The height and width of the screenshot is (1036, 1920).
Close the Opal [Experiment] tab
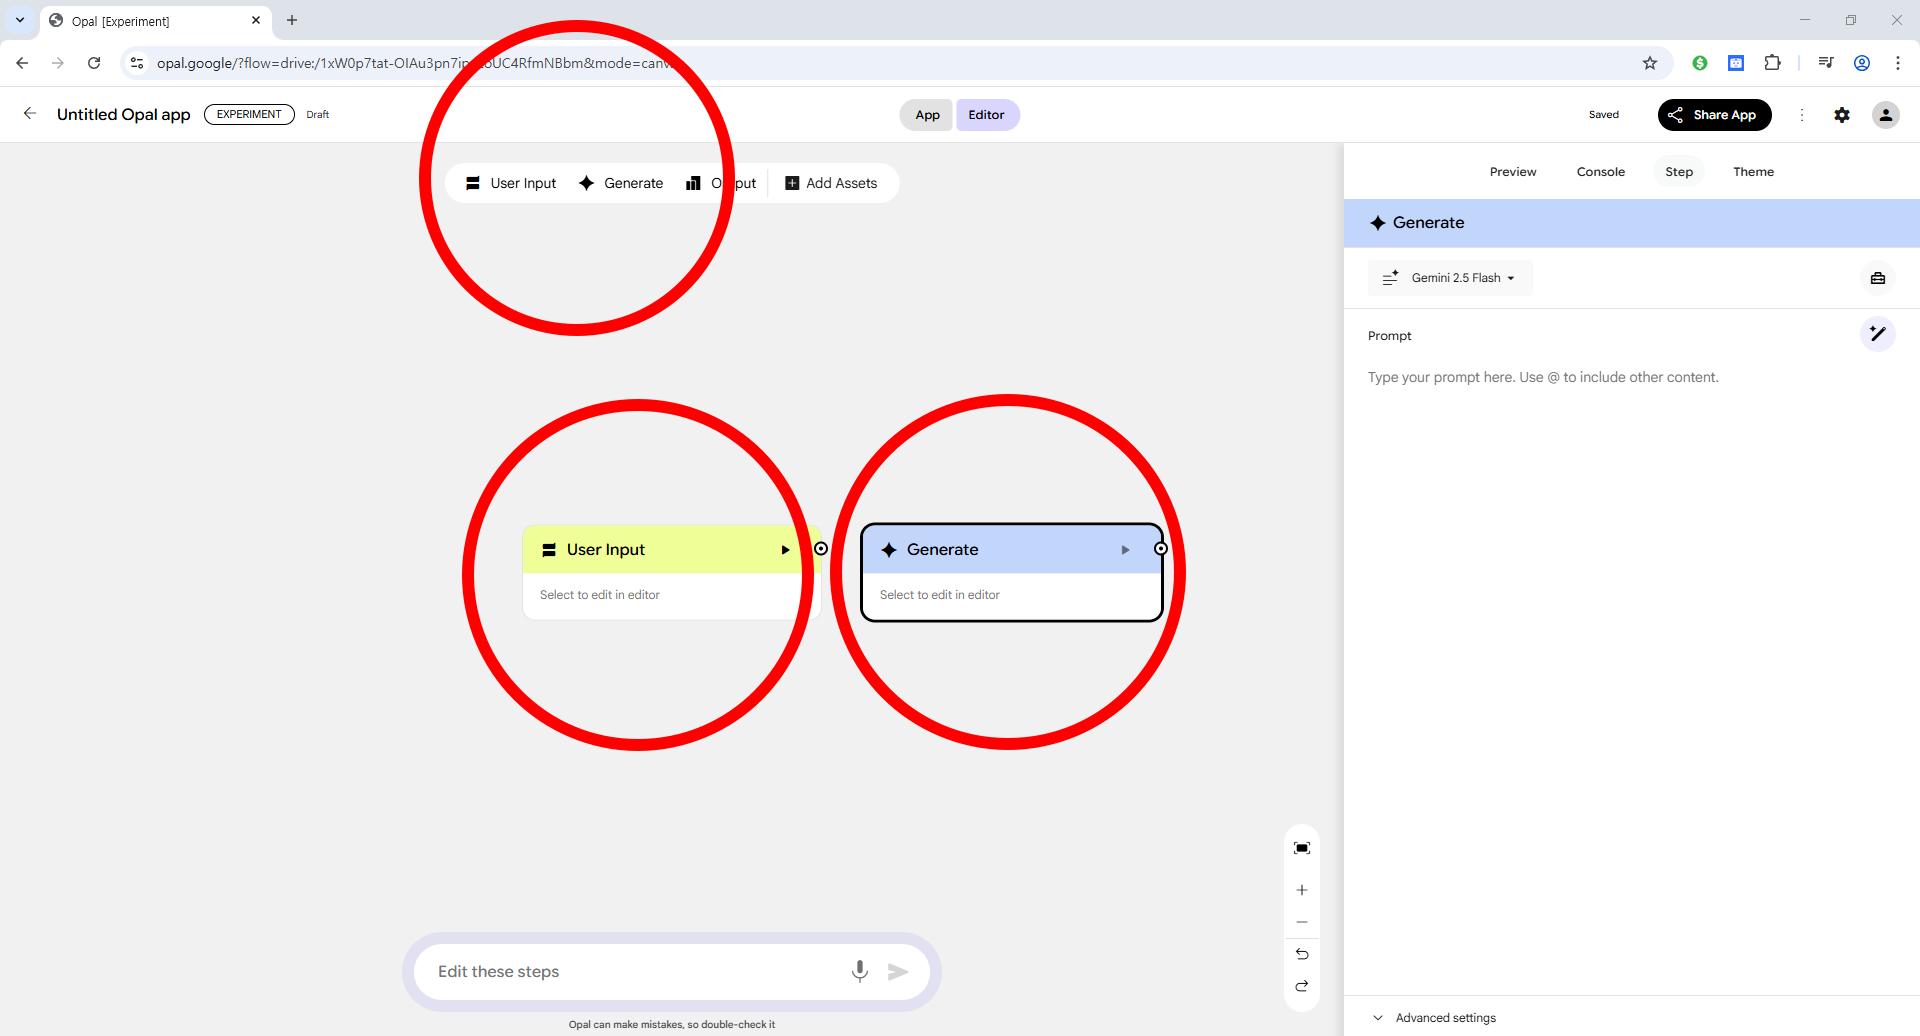pyautogui.click(x=256, y=20)
